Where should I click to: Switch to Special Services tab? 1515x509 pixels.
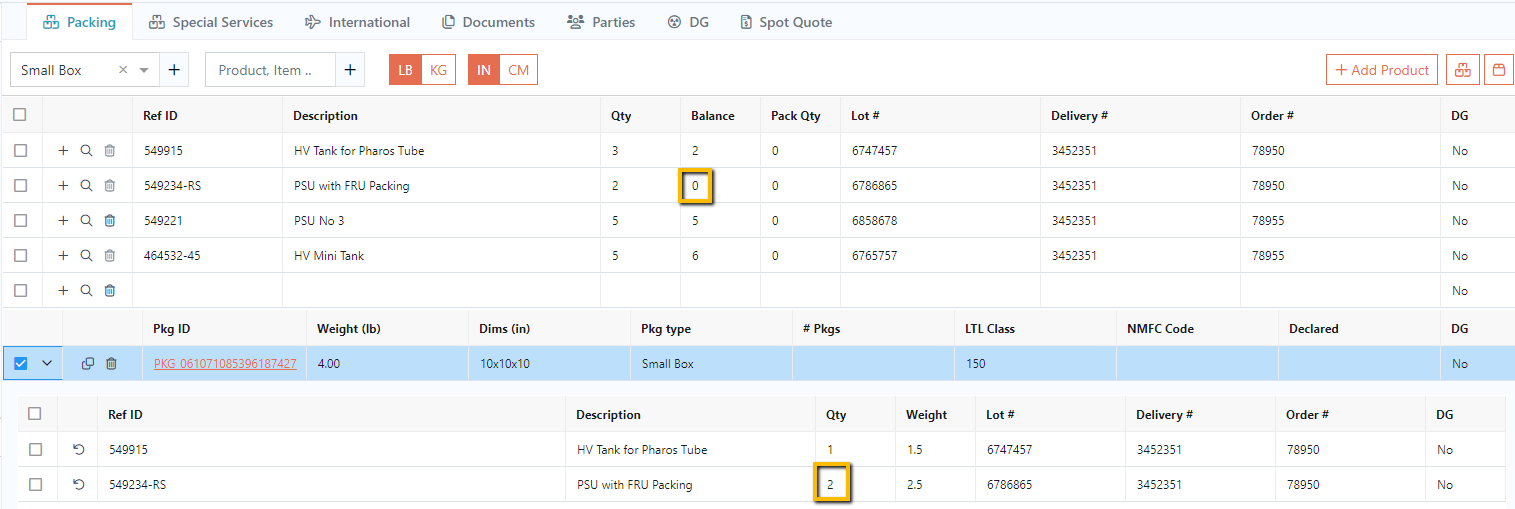pos(210,22)
